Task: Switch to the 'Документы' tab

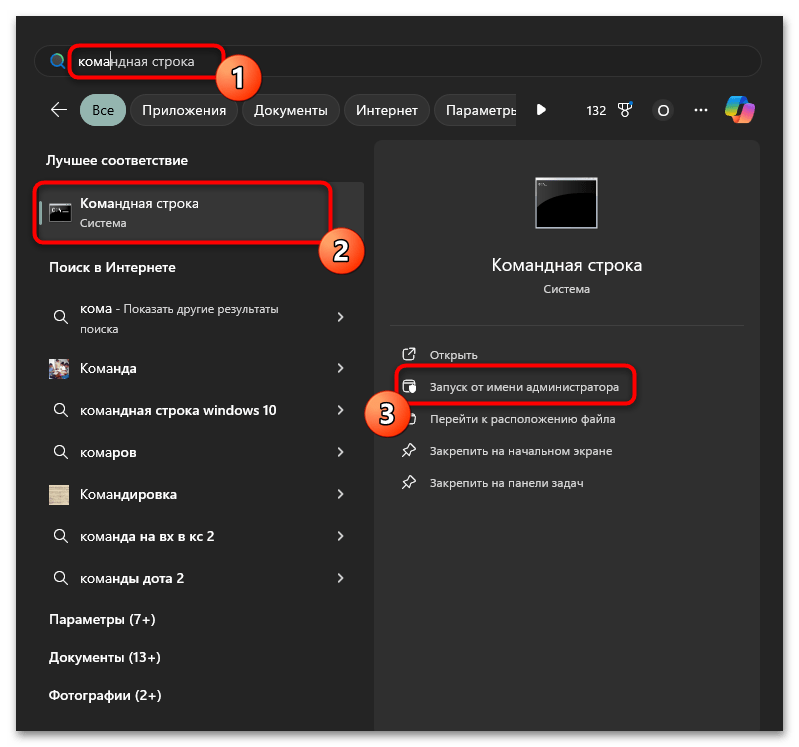Action: point(290,110)
